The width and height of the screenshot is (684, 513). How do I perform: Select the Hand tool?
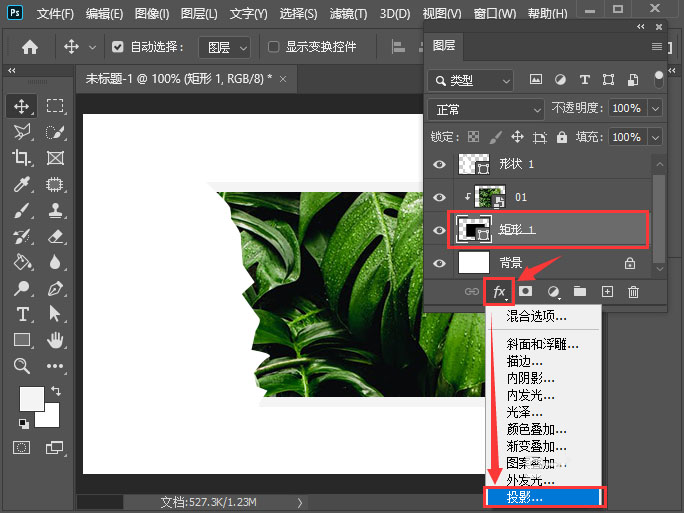(x=56, y=340)
